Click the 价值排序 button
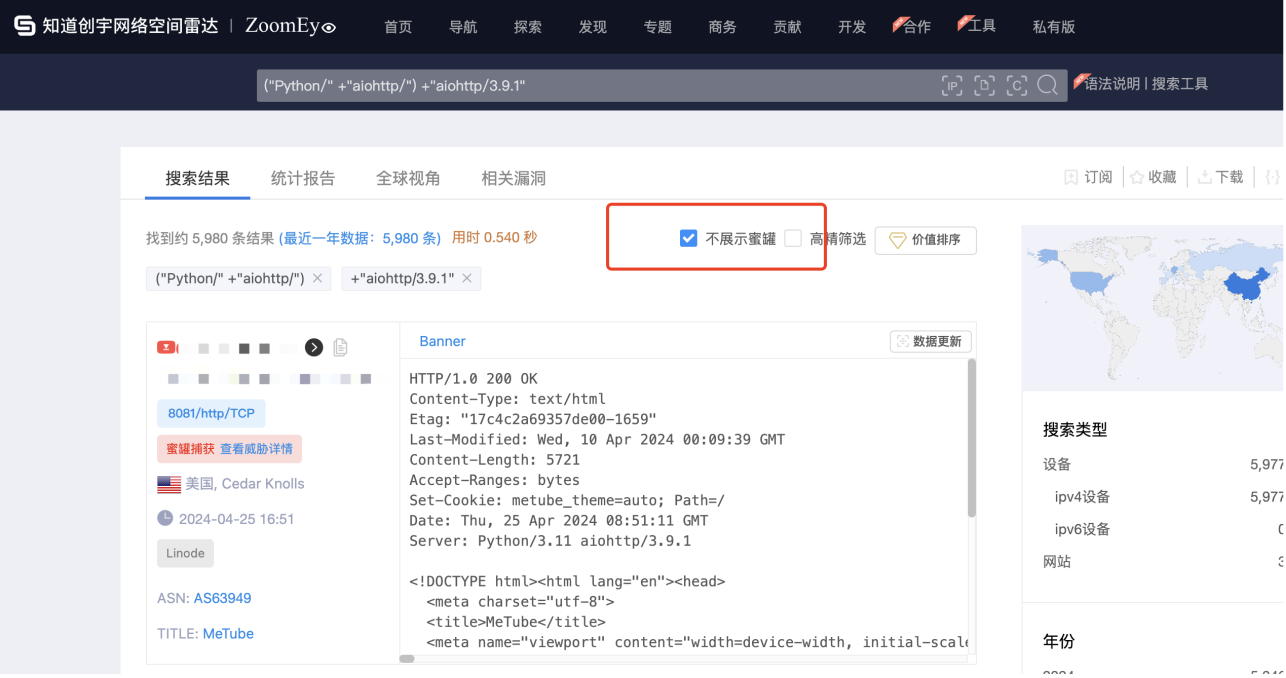This screenshot has height=678, width=1286. pyautogui.click(x=926, y=240)
